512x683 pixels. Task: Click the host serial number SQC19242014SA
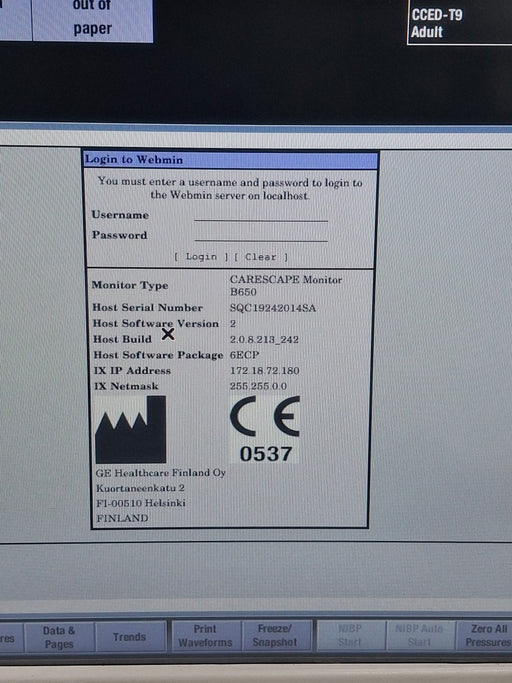[273, 308]
